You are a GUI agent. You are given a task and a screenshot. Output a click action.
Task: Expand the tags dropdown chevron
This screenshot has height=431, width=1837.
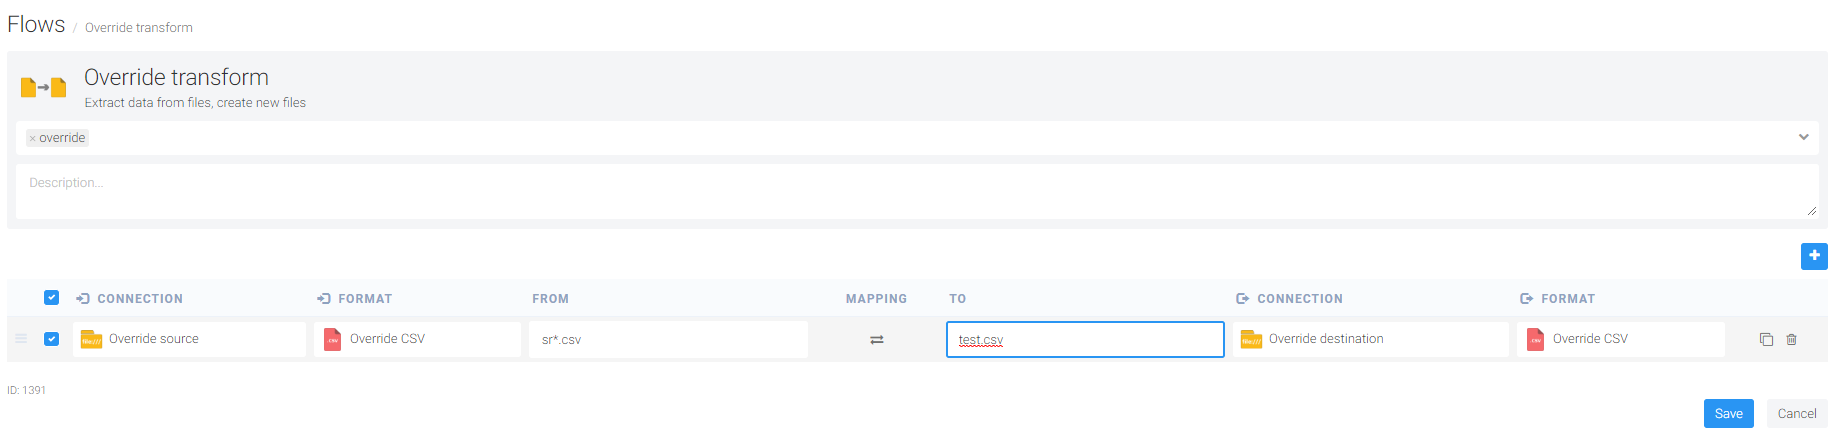[1803, 138]
